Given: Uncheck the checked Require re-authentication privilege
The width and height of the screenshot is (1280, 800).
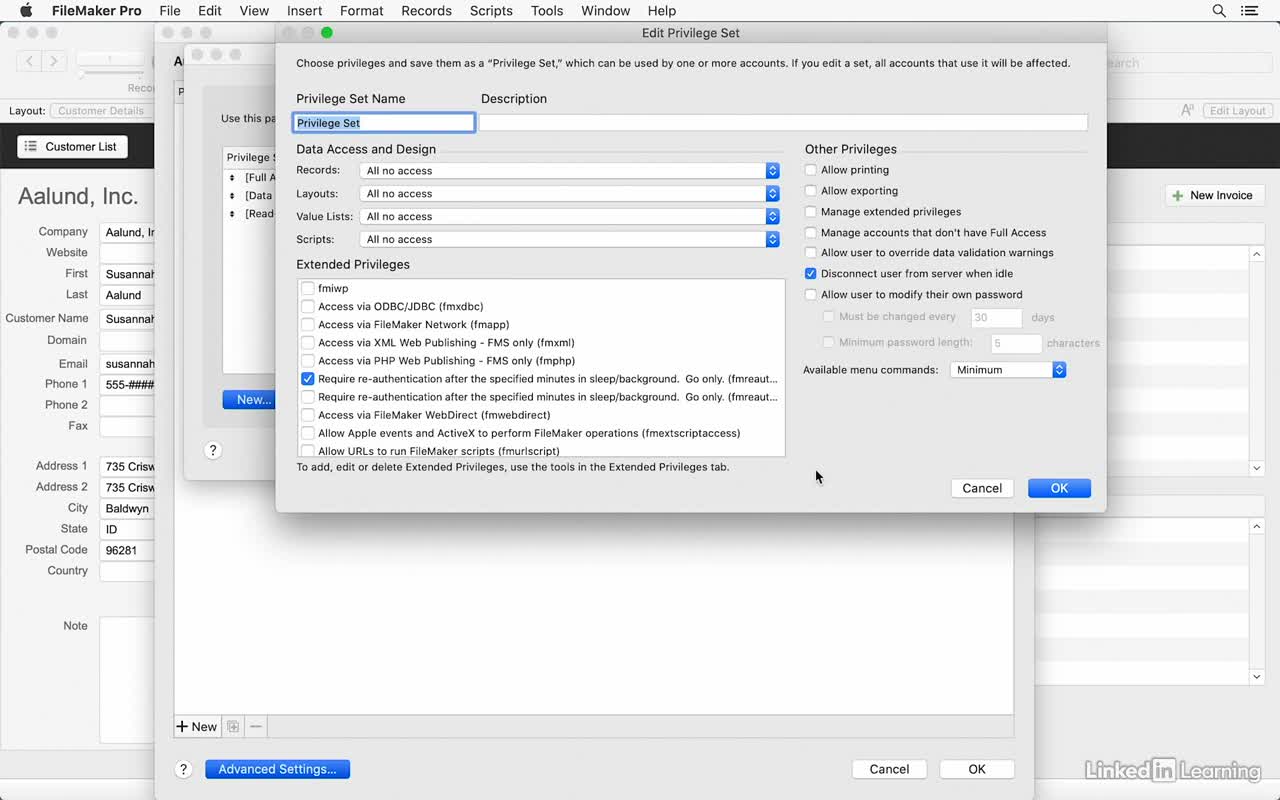Looking at the screenshot, I should pyautogui.click(x=308, y=379).
